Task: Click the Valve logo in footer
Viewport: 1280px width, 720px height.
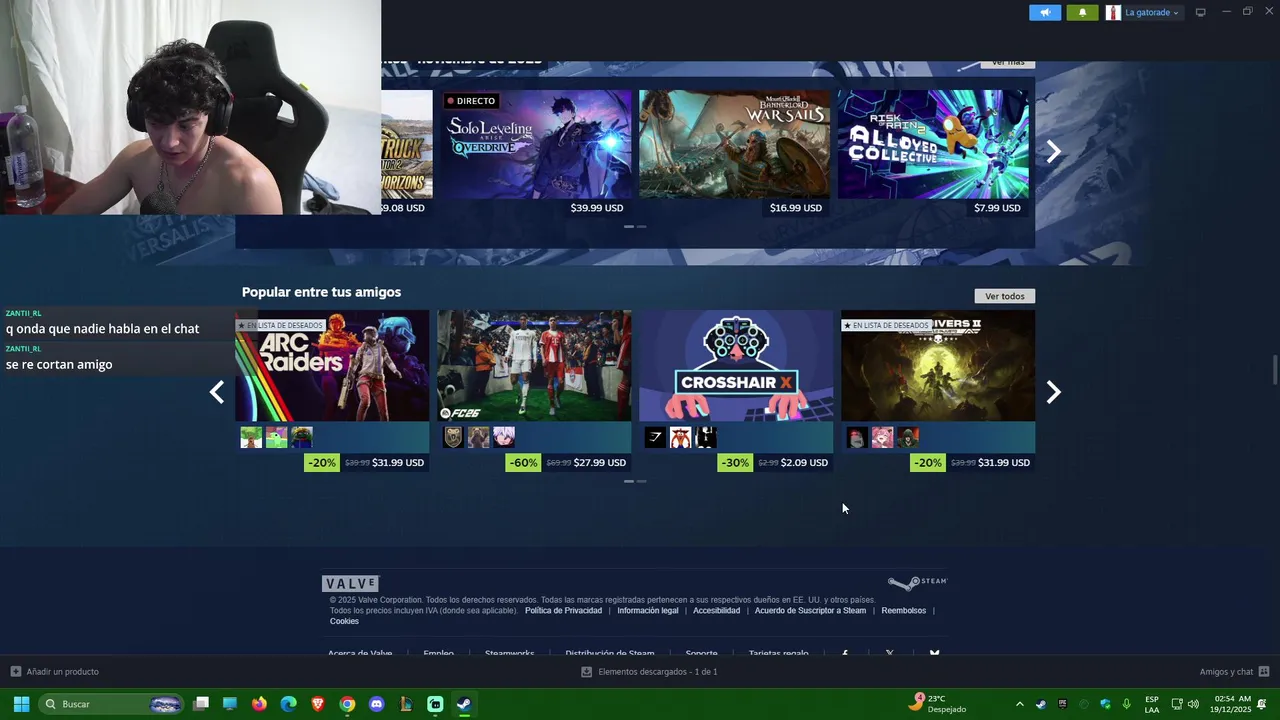Action: (x=350, y=583)
